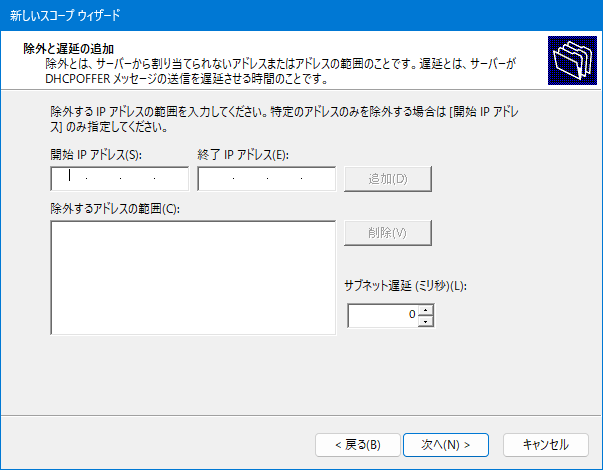Select the 除外するアドレスの範囲 list box
The height and width of the screenshot is (470, 603).
[x=193, y=278]
